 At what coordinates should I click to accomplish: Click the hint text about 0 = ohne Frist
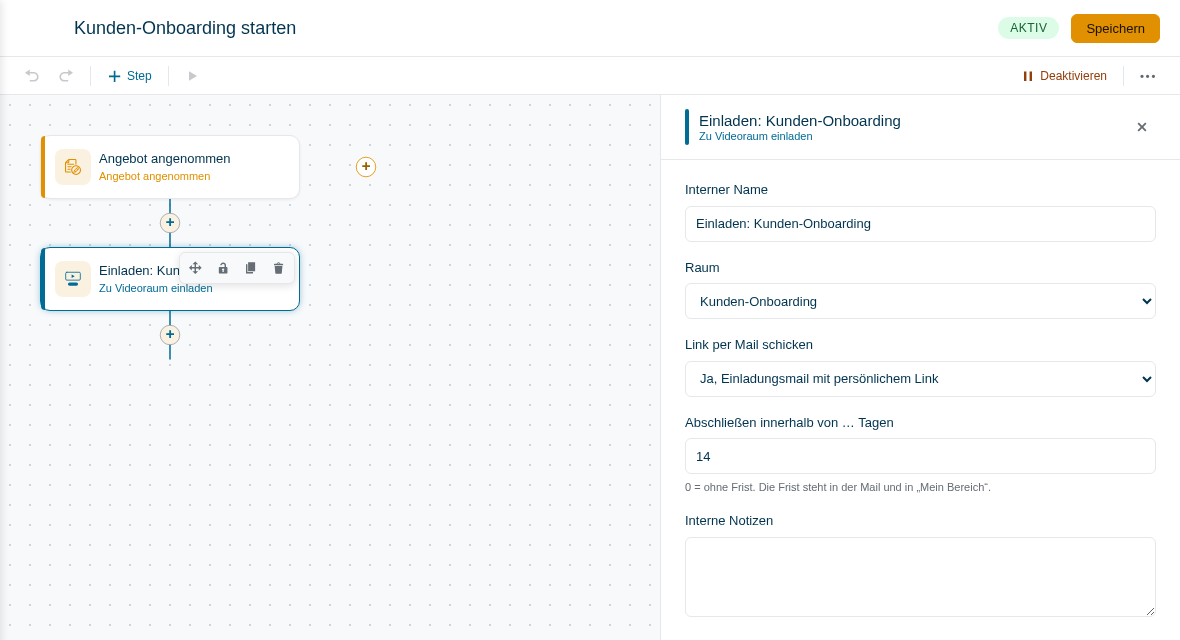click(x=838, y=487)
